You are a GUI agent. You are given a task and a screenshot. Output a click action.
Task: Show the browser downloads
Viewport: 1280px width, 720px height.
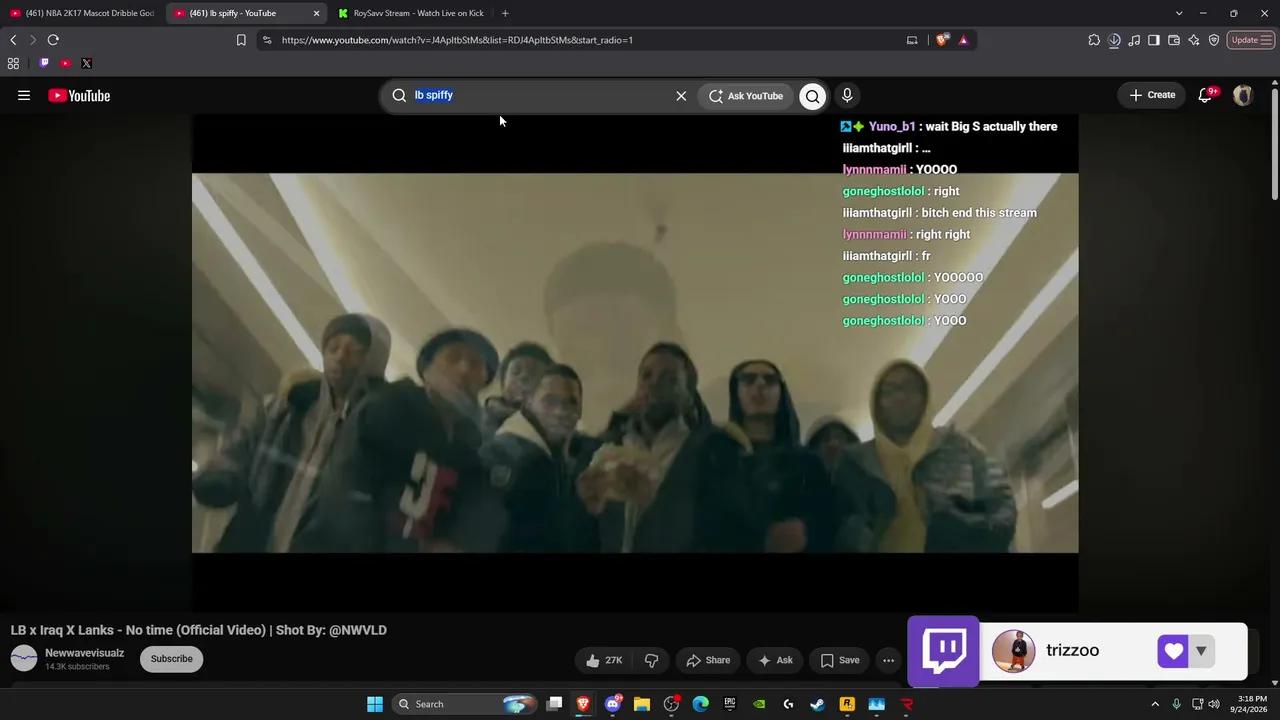(x=1114, y=40)
